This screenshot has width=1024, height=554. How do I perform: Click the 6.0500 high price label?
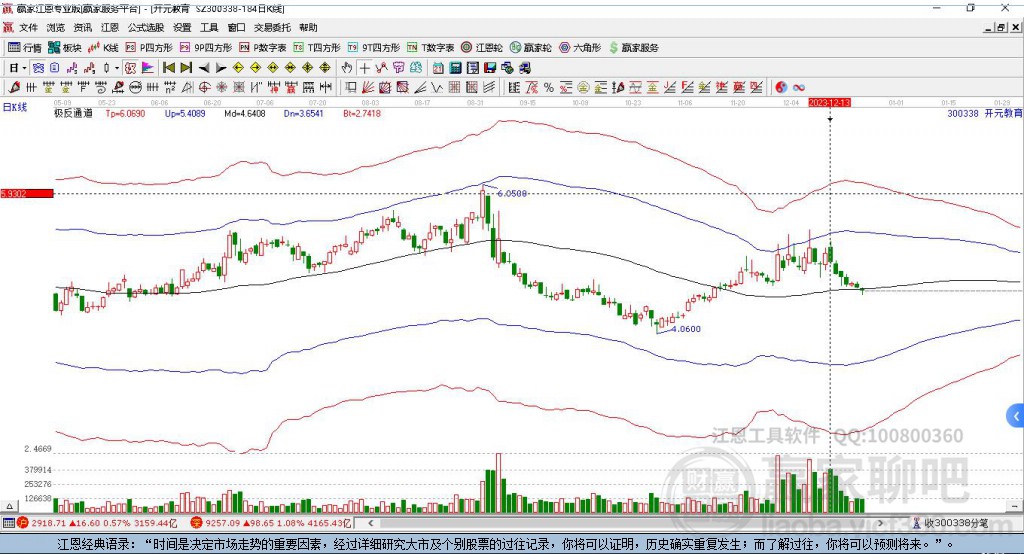pyautogui.click(x=512, y=193)
